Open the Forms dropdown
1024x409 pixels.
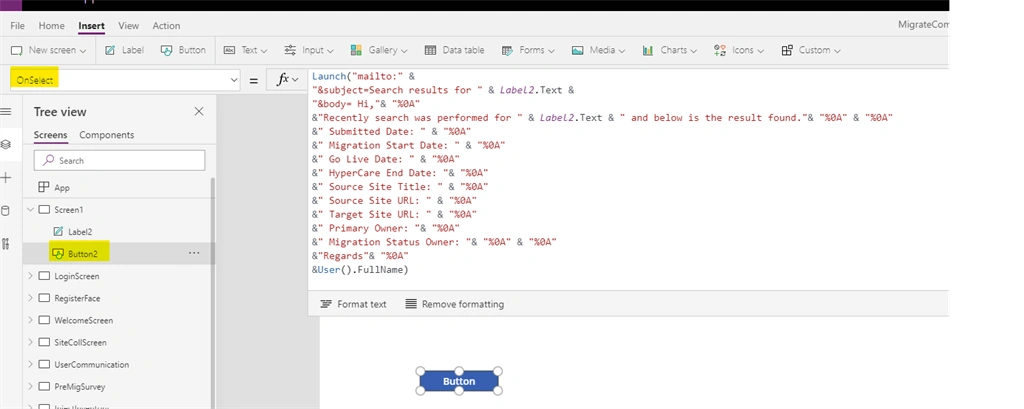pyautogui.click(x=528, y=50)
